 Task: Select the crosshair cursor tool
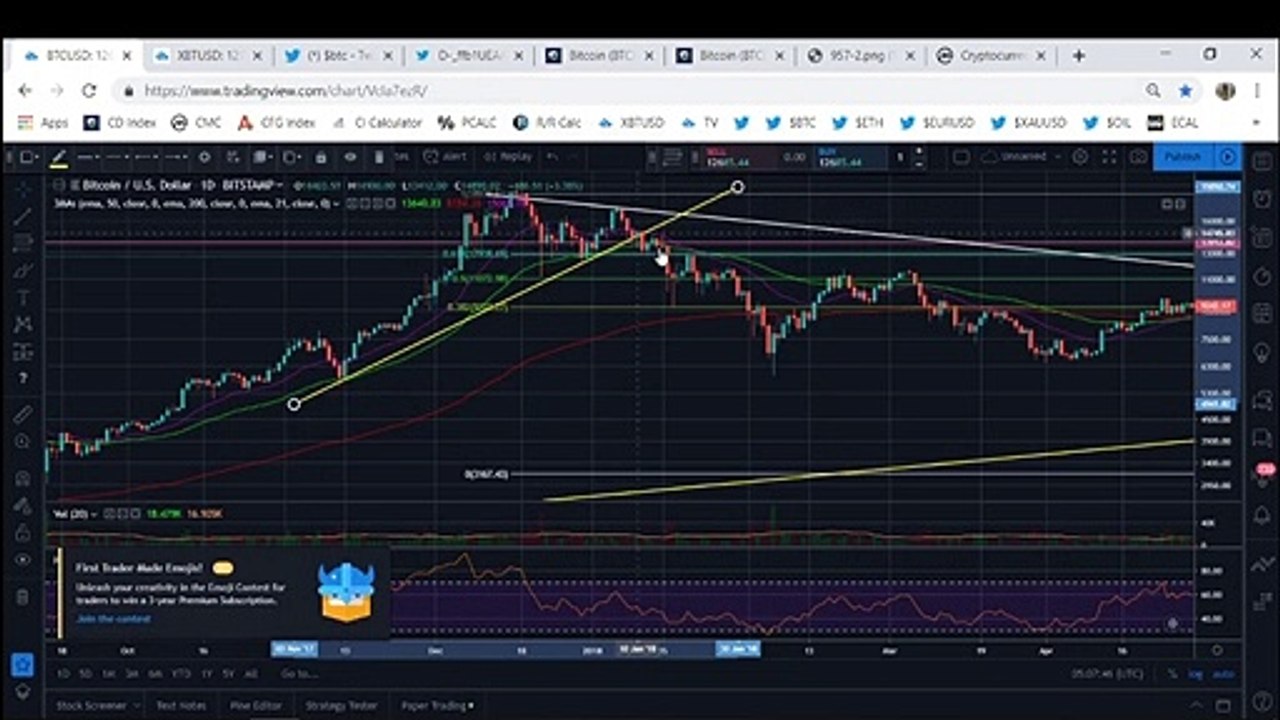pyautogui.click(x=22, y=188)
